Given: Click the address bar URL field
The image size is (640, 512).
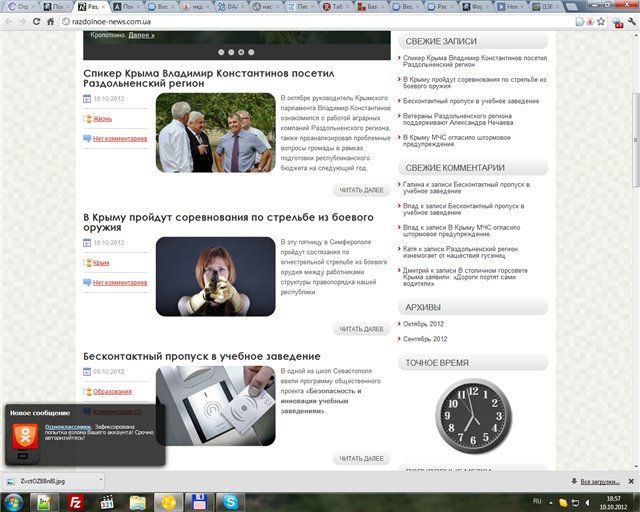Looking at the screenshot, I should 316,22.
